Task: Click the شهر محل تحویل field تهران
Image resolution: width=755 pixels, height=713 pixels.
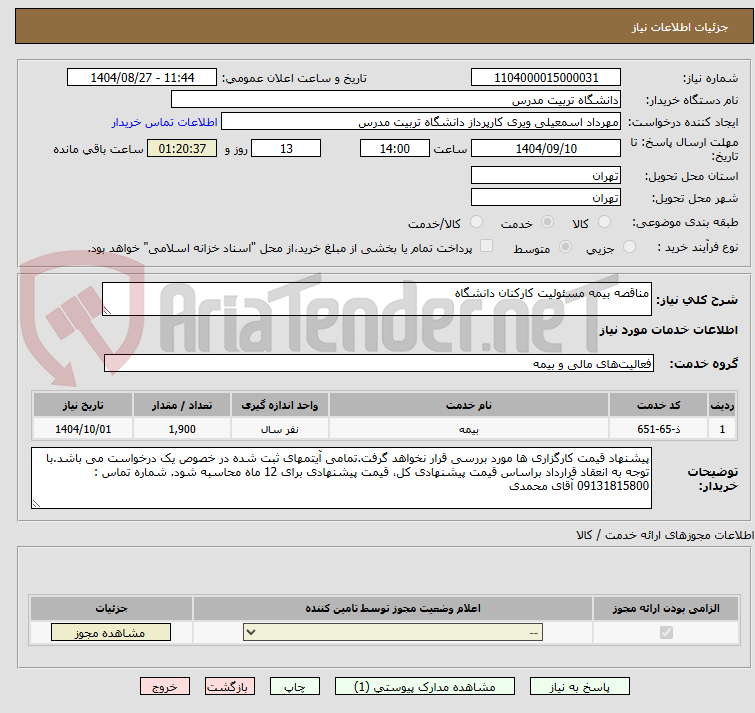Action: tap(546, 197)
